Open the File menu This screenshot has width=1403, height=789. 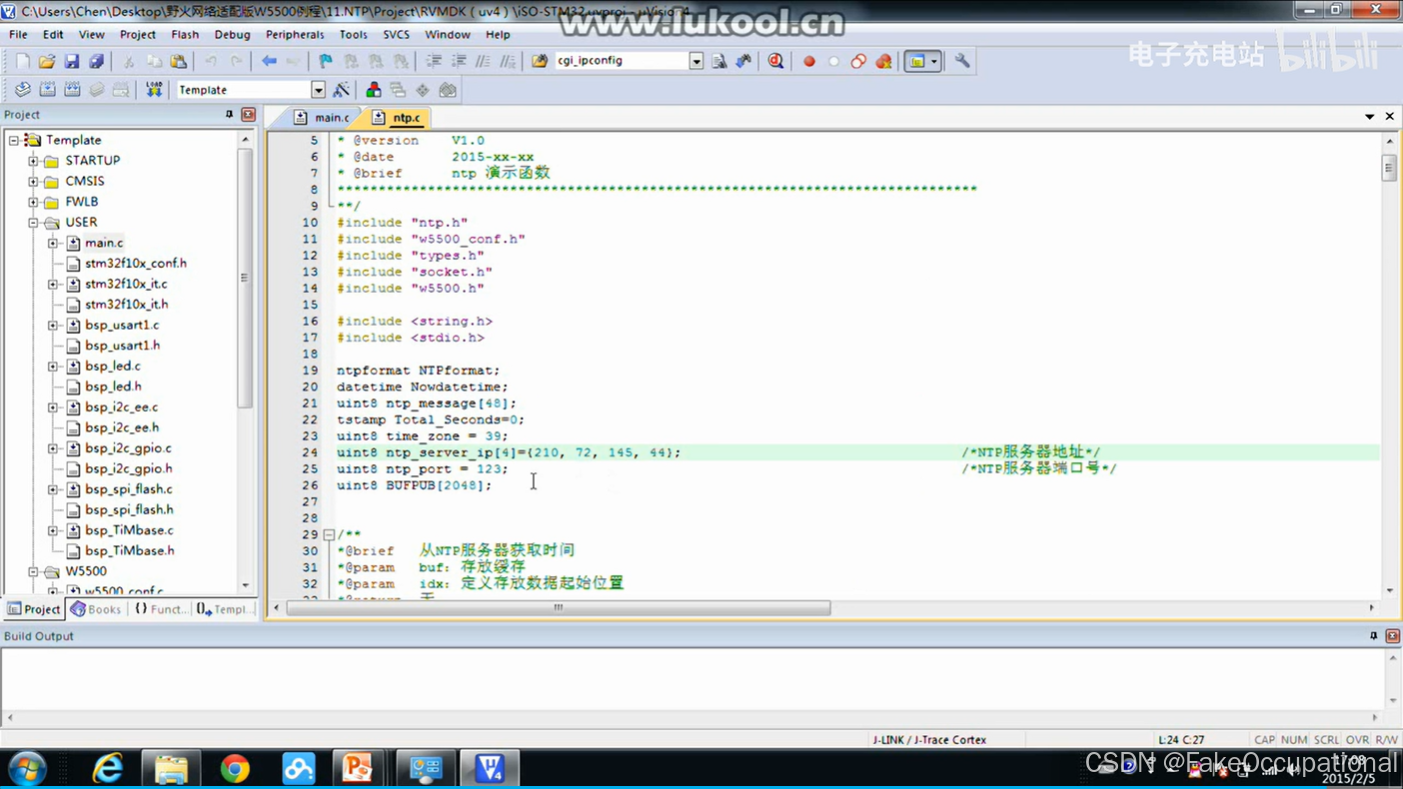[18, 34]
